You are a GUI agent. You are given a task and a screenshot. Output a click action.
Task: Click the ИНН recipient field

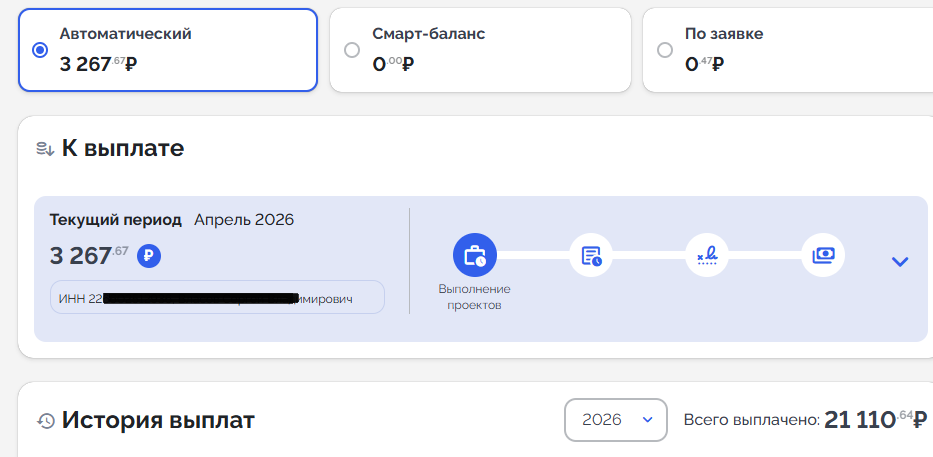(x=217, y=297)
